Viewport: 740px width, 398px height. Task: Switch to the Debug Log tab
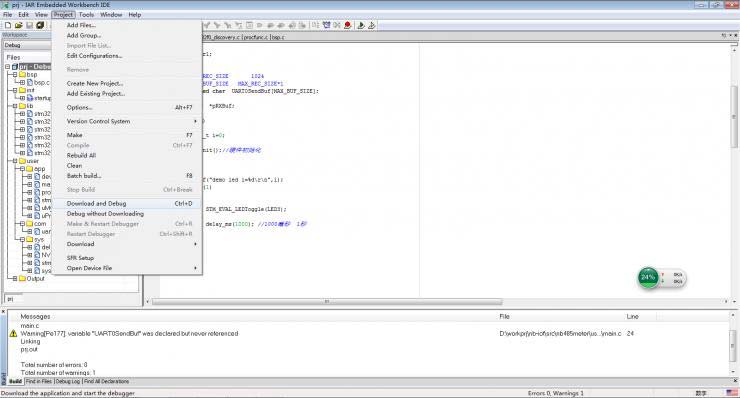[68, 381]
